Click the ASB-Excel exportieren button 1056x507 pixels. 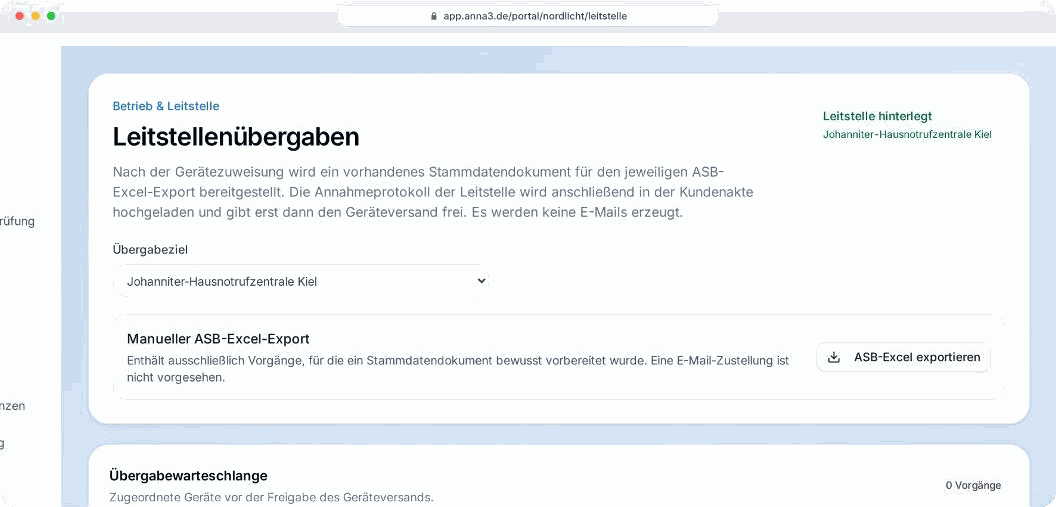coord(903,357)
